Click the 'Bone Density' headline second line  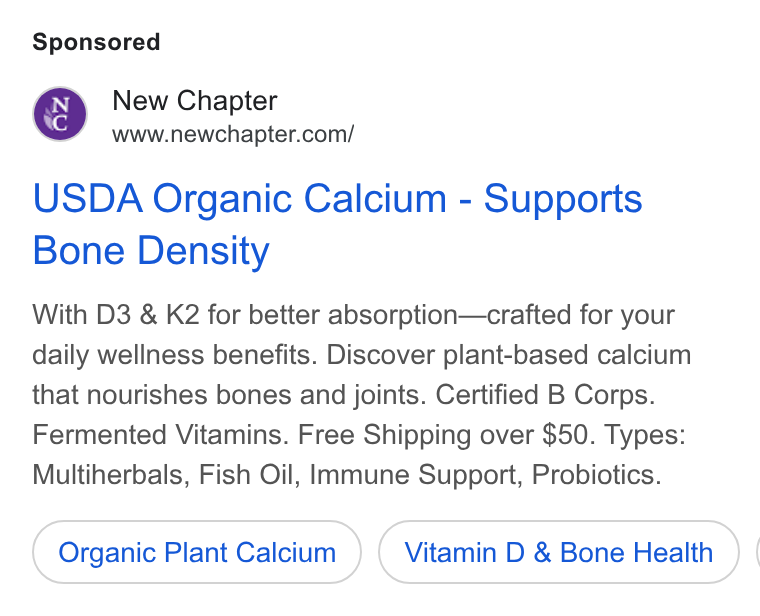pyautogui.click(x=151, y=251)
